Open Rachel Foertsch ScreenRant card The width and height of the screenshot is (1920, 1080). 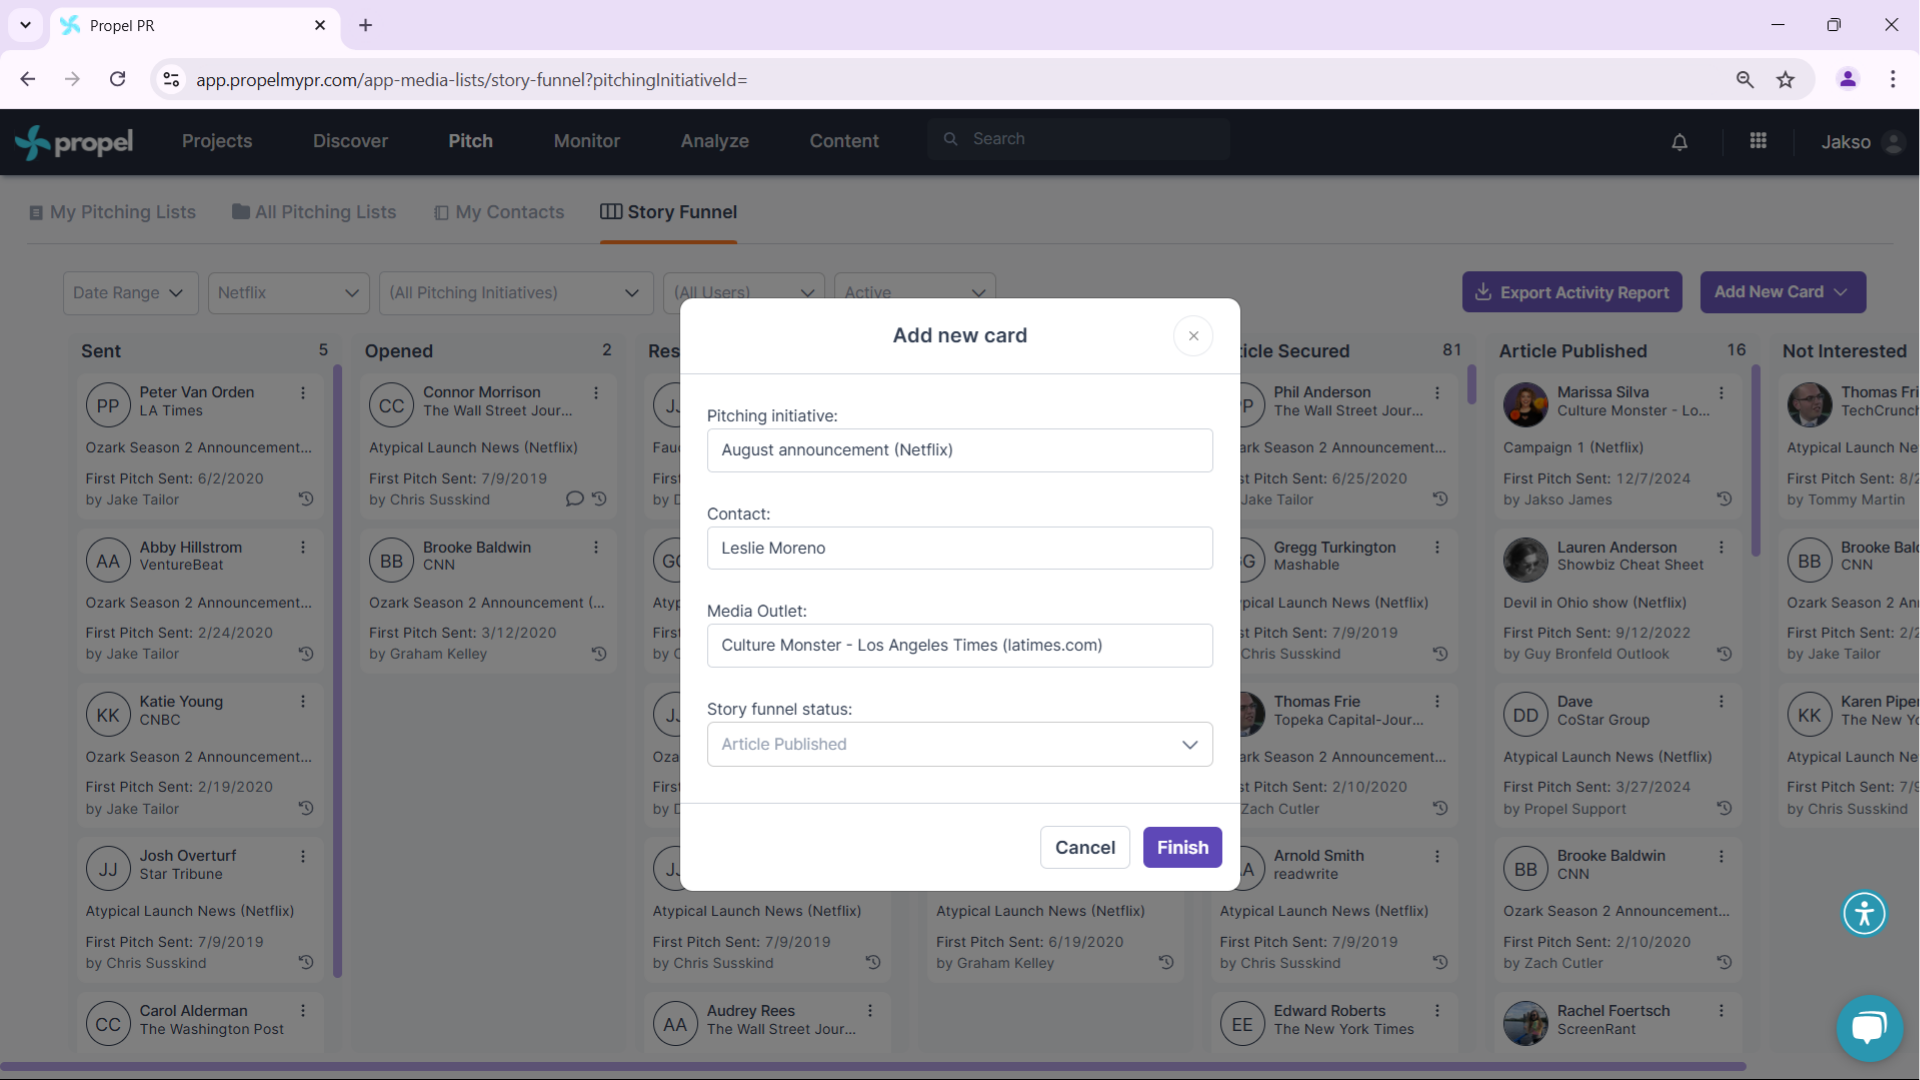(1619, 1022)
